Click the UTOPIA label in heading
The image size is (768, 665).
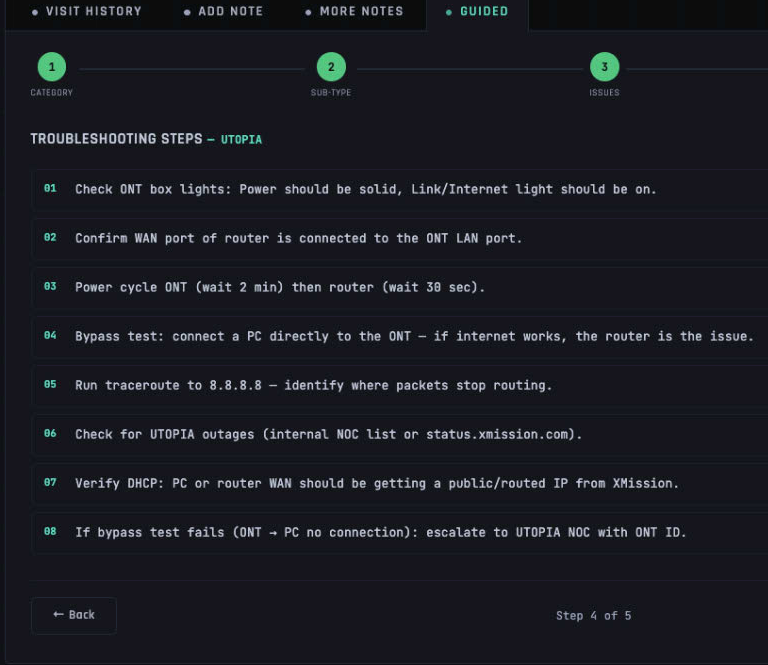point(241,140)
